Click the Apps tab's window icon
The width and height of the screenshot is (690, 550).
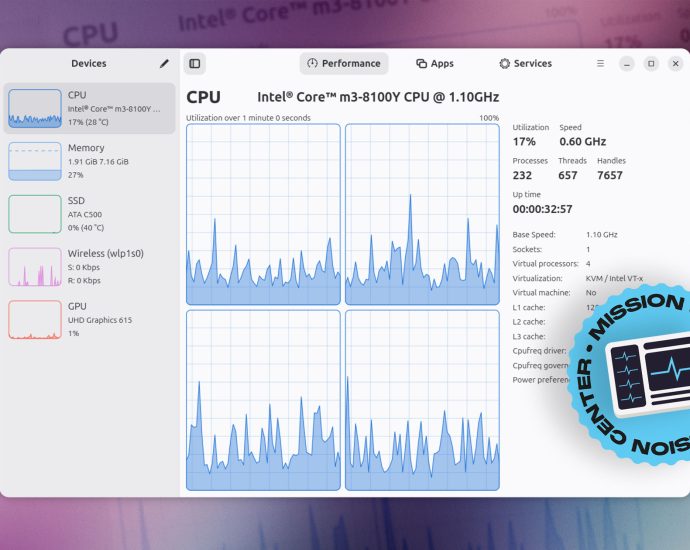[421, 64]
